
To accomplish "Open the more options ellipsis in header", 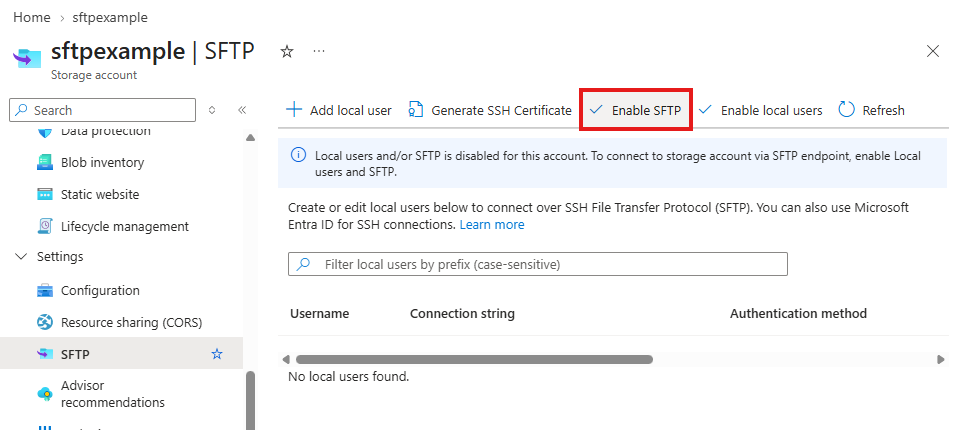I will (319, 51).
